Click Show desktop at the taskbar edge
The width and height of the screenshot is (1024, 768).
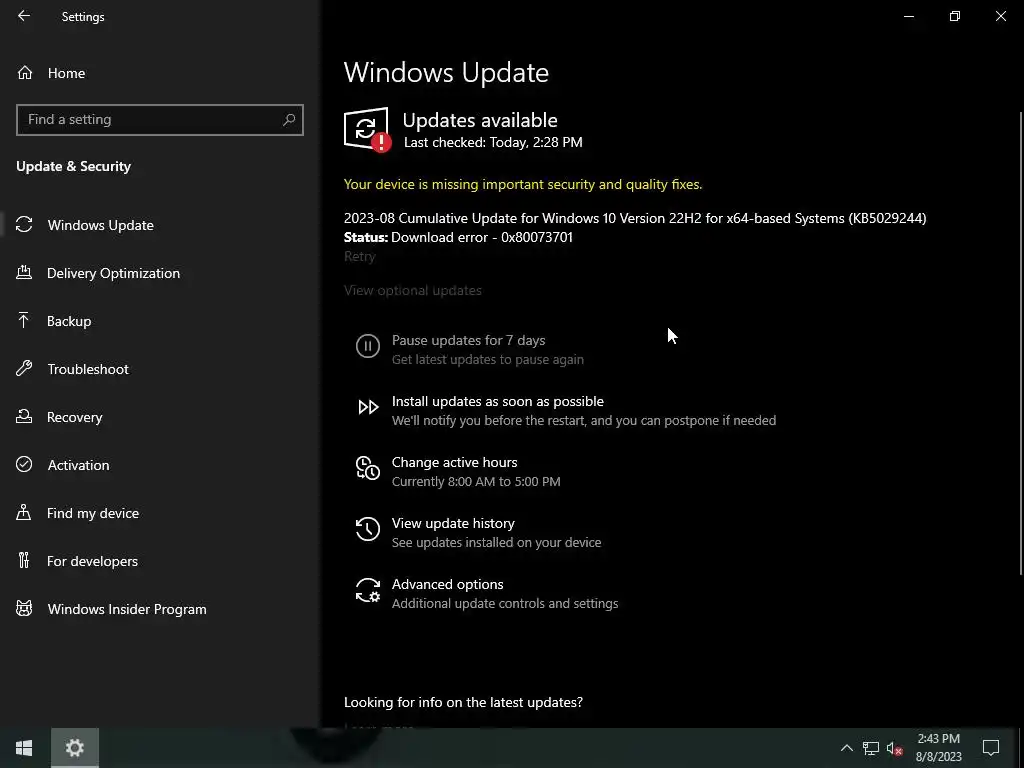(1021, 748)
